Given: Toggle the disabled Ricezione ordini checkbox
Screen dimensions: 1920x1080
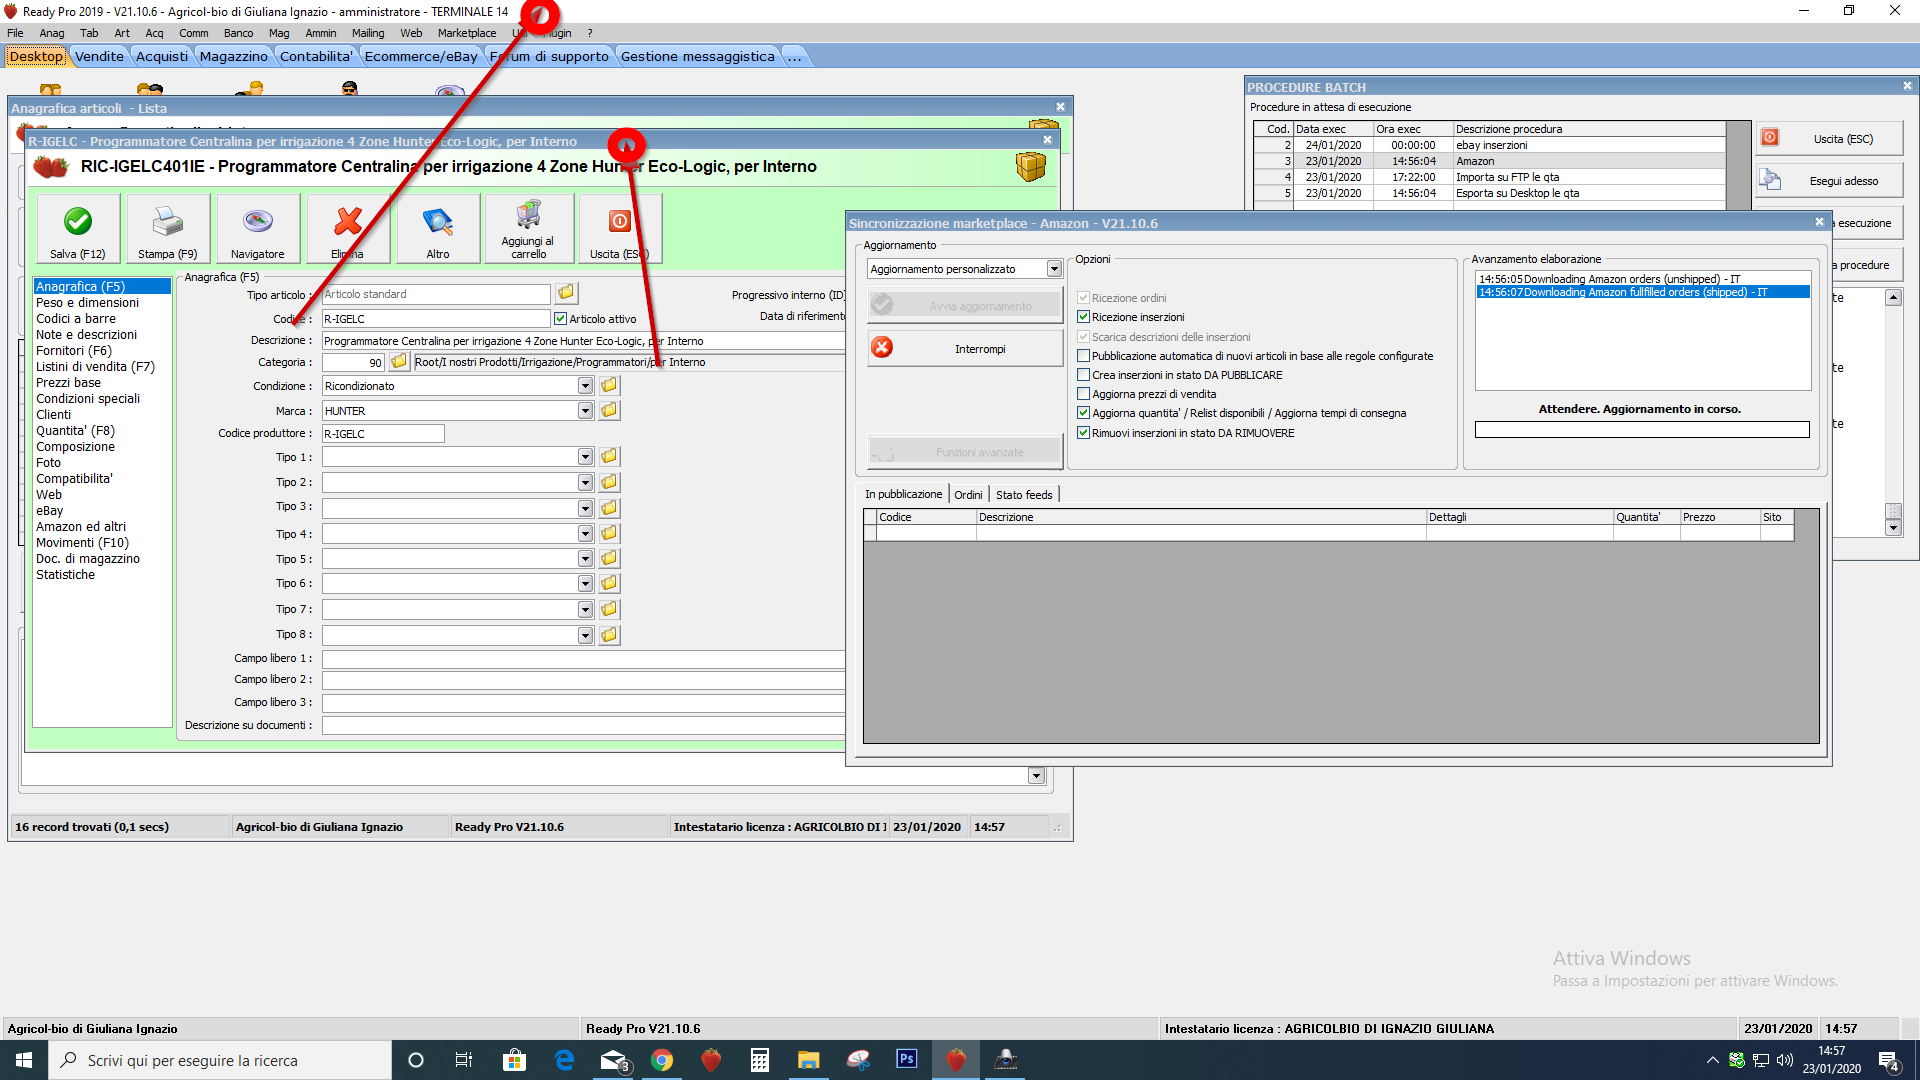Looking at the screenshot, I should [x=1083, y=298].
